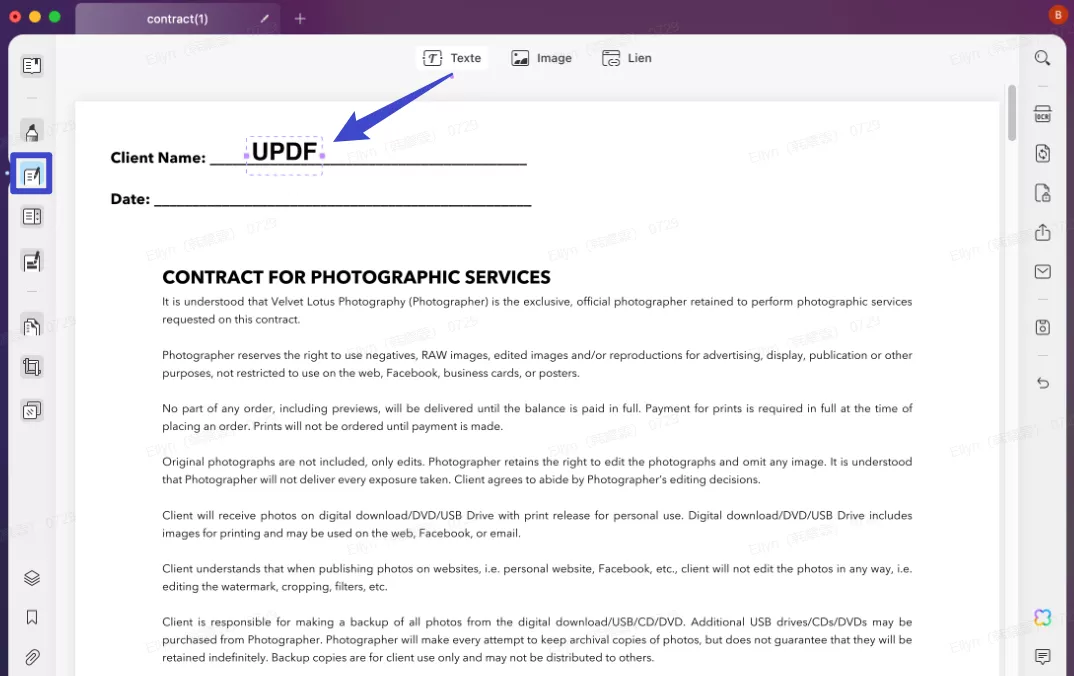Show the Bookmarks panel
This screenshot has width=1074, height=676.
[32, 618]
